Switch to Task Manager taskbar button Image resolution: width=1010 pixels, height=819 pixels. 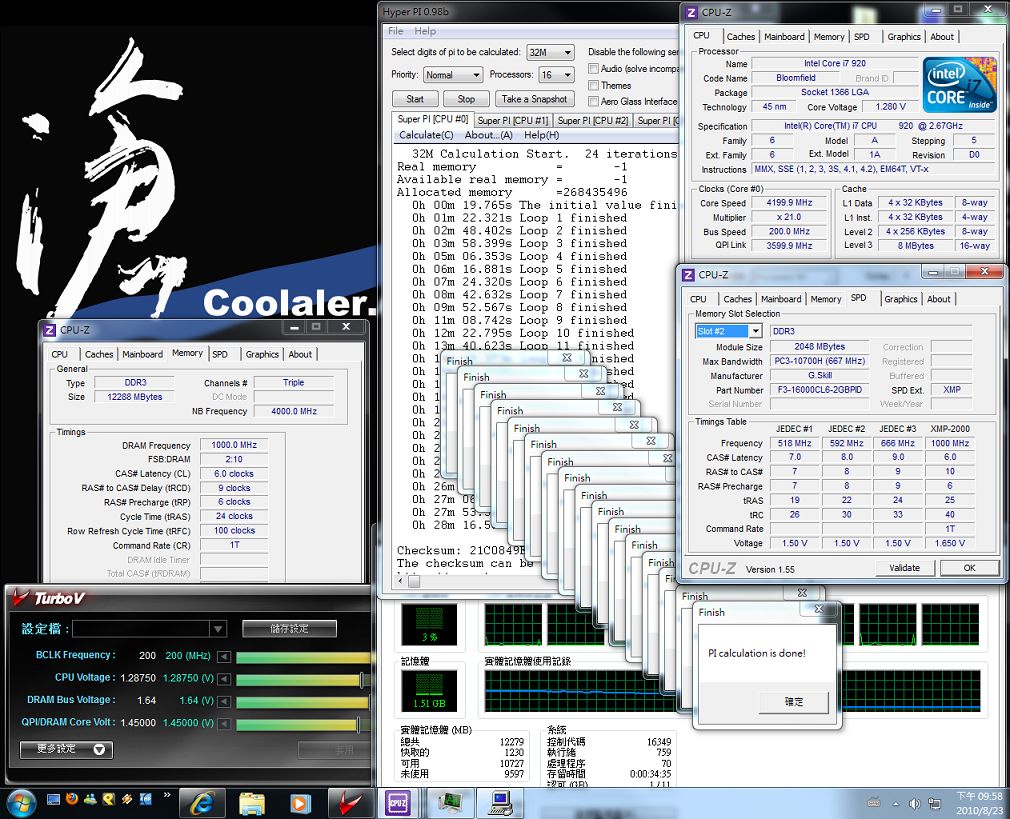pos(450,803)
